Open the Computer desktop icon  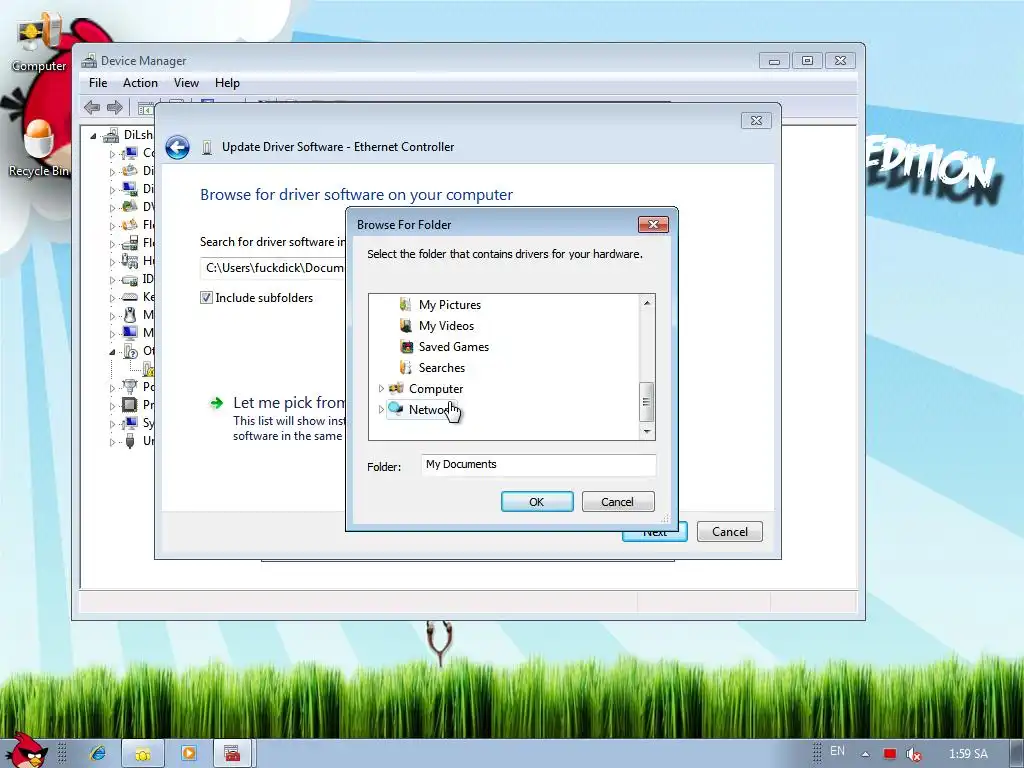[39, 42]
